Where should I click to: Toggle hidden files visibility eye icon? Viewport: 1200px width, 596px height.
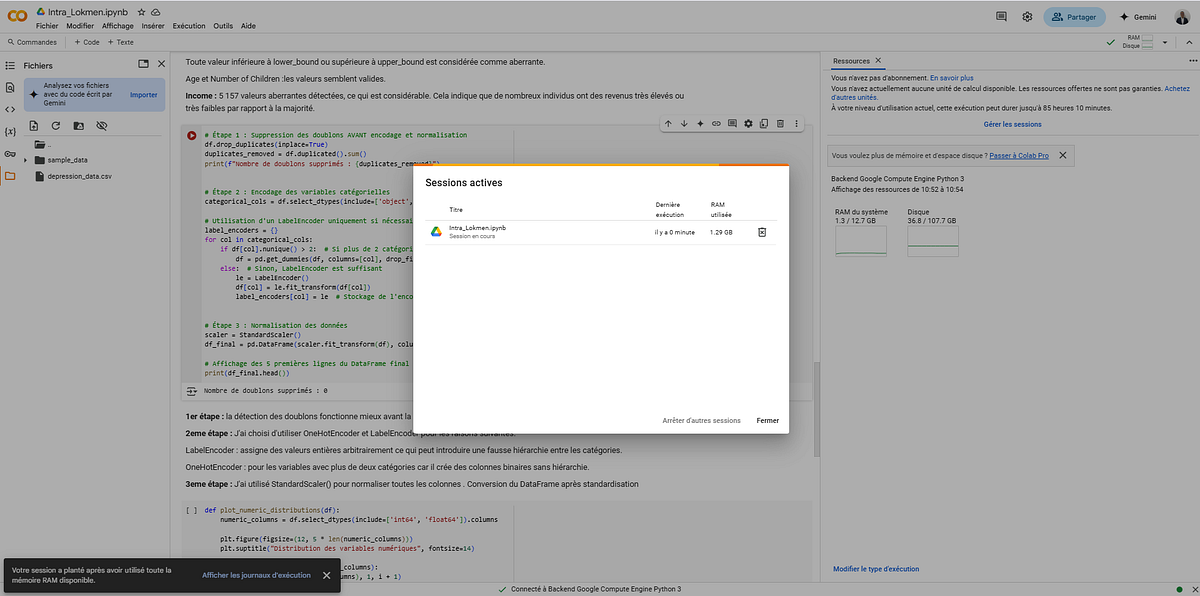[101, 126]
